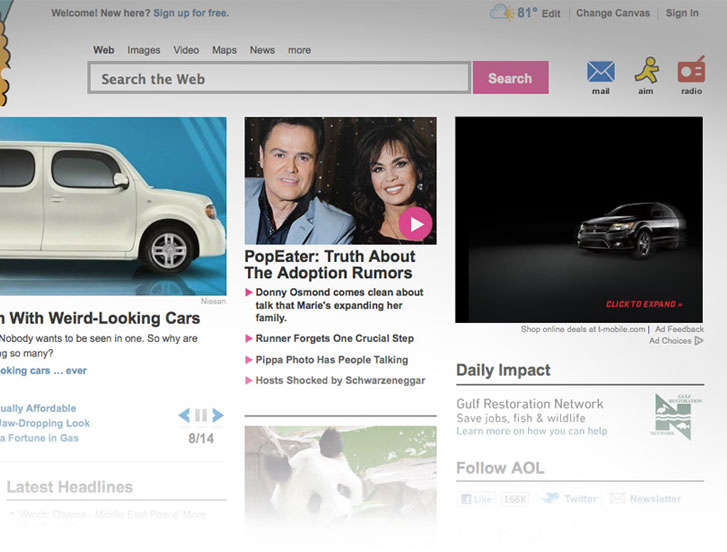Image resolution: width=727 pixels, height=552 pixels.
Task: Open the radio icon
Action: pos(691,71)
